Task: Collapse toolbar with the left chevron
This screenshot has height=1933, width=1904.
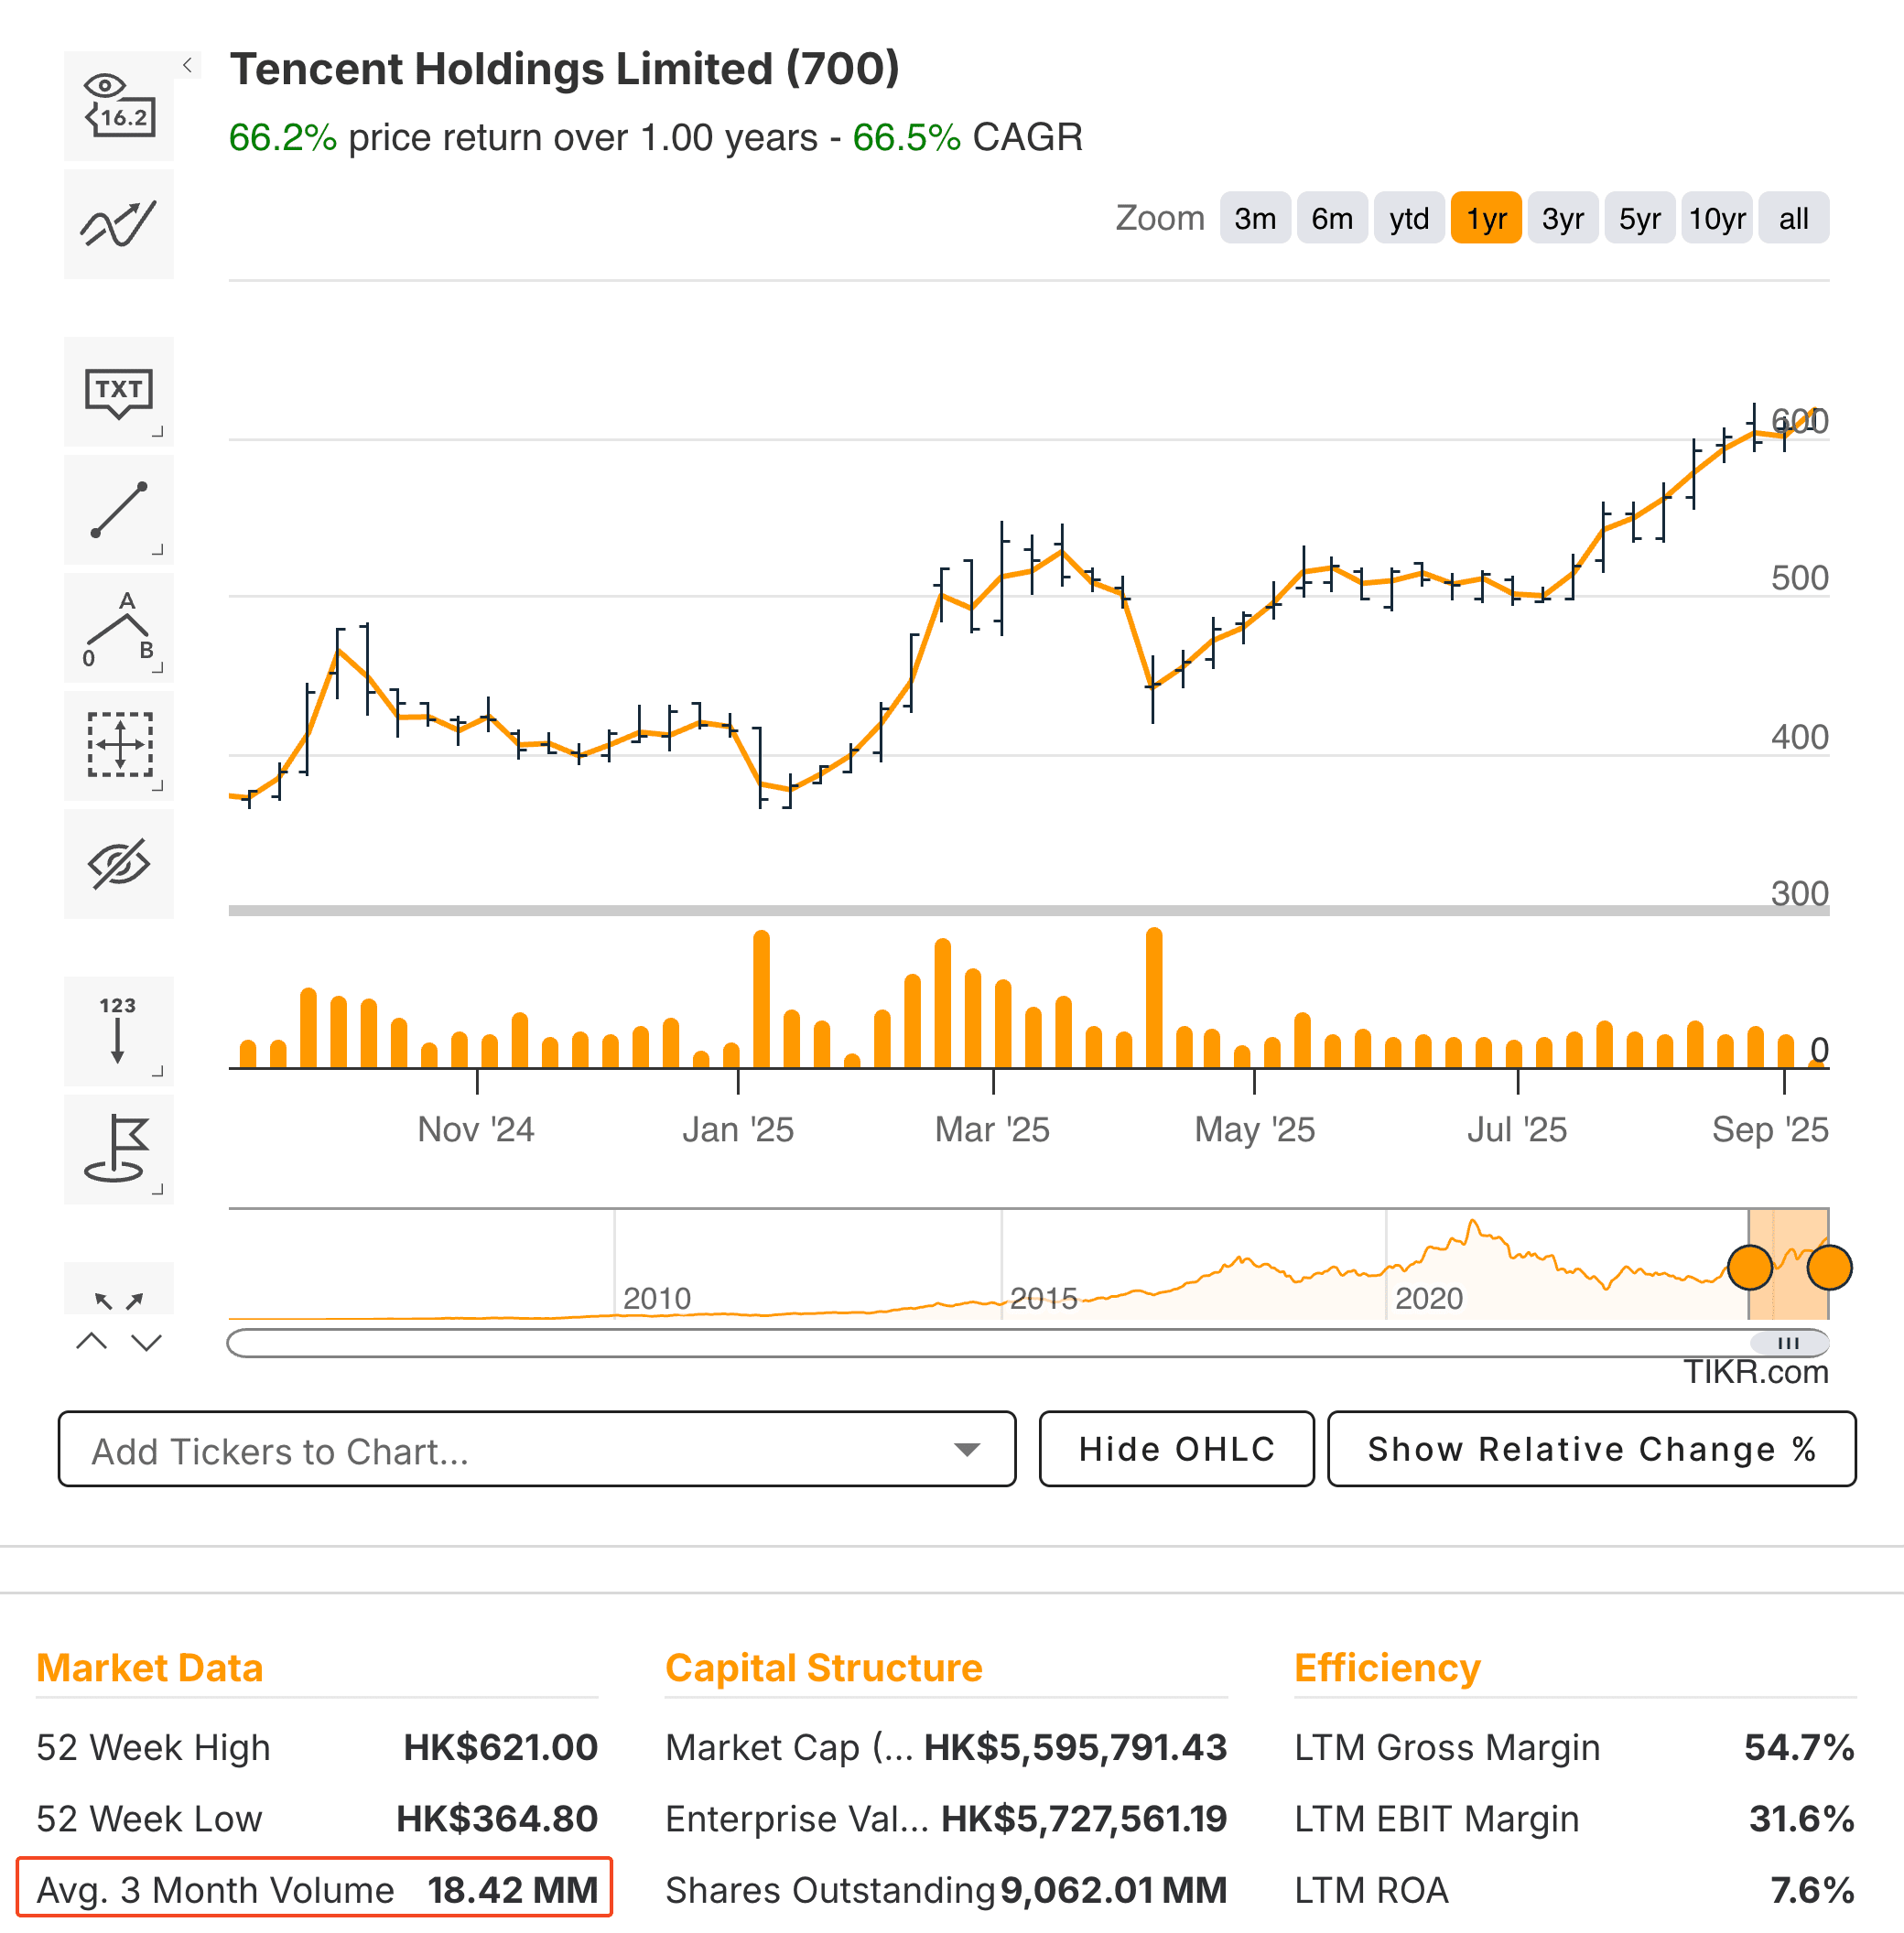Action: click(x=187, y=65)
